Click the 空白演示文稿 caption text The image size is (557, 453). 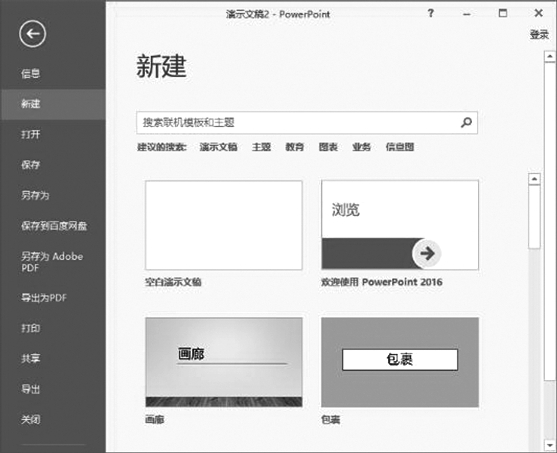(x=173, y=282)
